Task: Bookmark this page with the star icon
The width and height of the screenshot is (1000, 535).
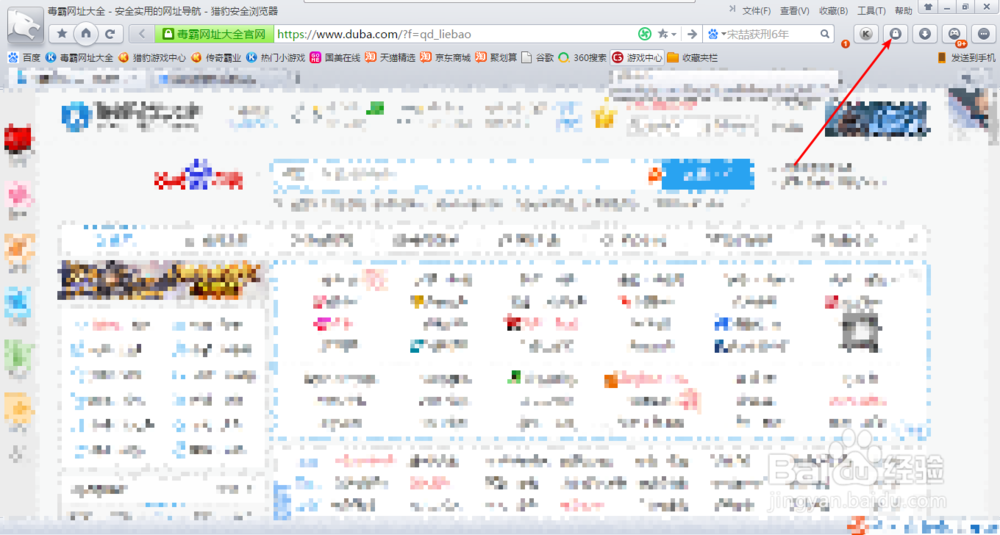Action: pyautogui.click(x=663, y=34)
